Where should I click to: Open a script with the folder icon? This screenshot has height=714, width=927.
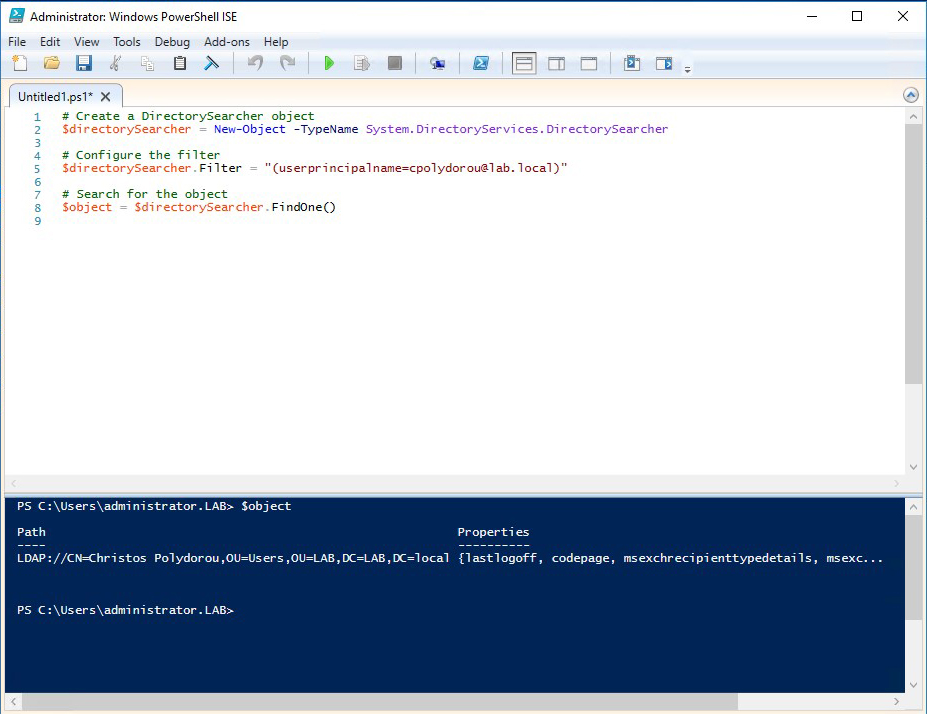tap(52, 63)
